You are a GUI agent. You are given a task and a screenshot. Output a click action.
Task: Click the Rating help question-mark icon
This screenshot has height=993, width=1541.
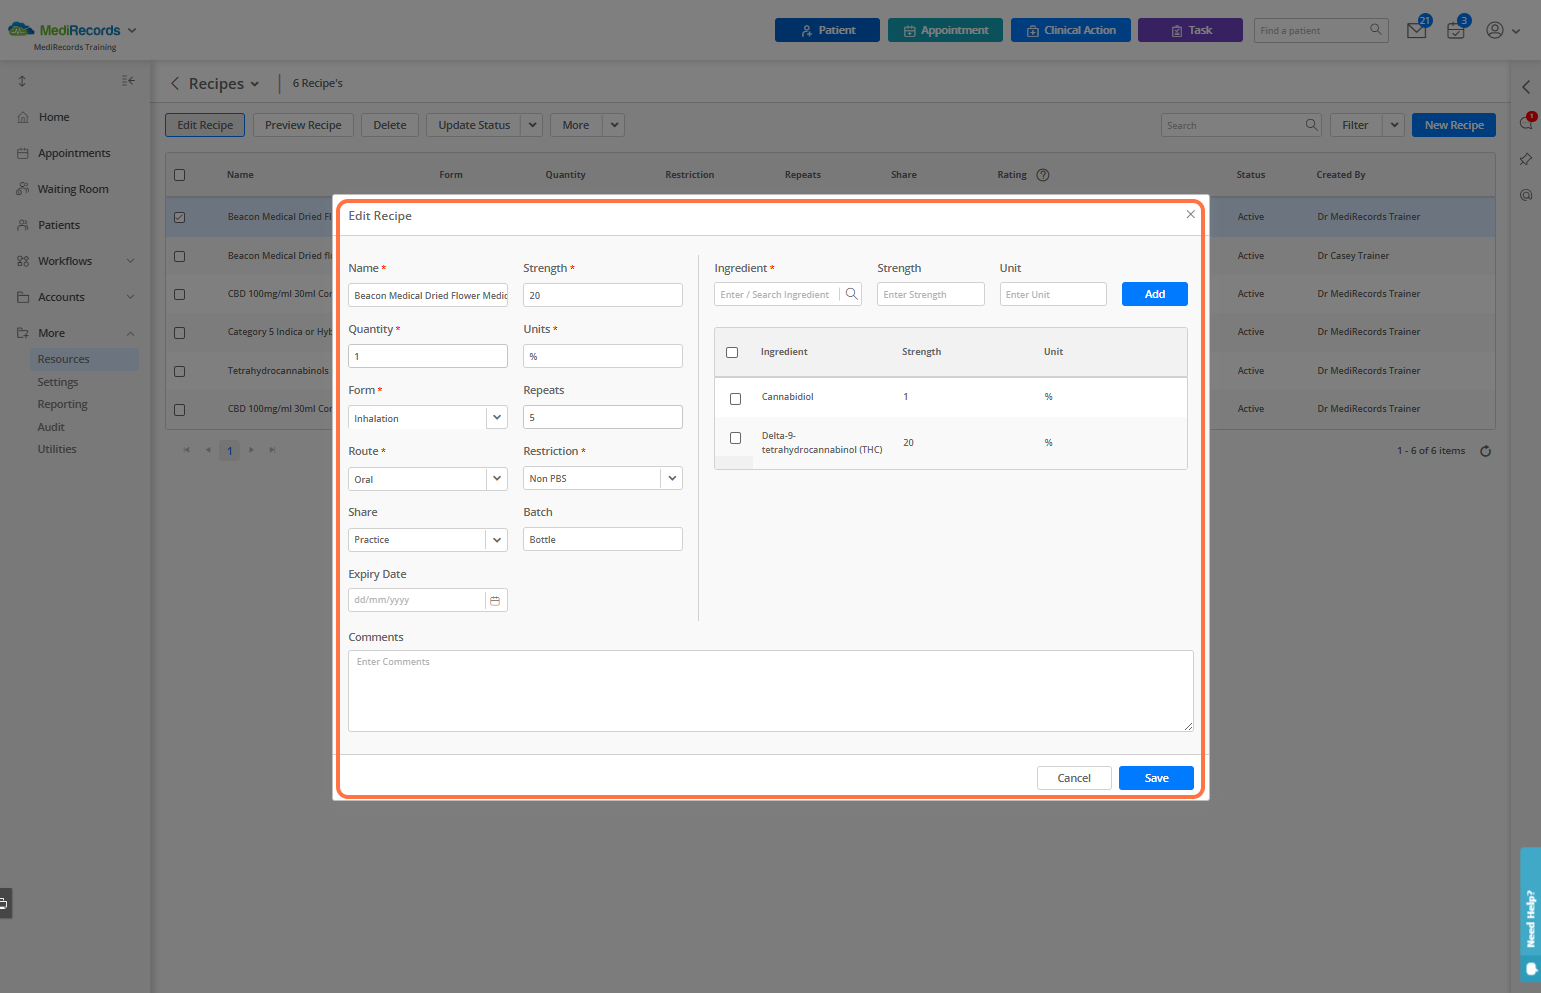click(x=1043, y=175)
